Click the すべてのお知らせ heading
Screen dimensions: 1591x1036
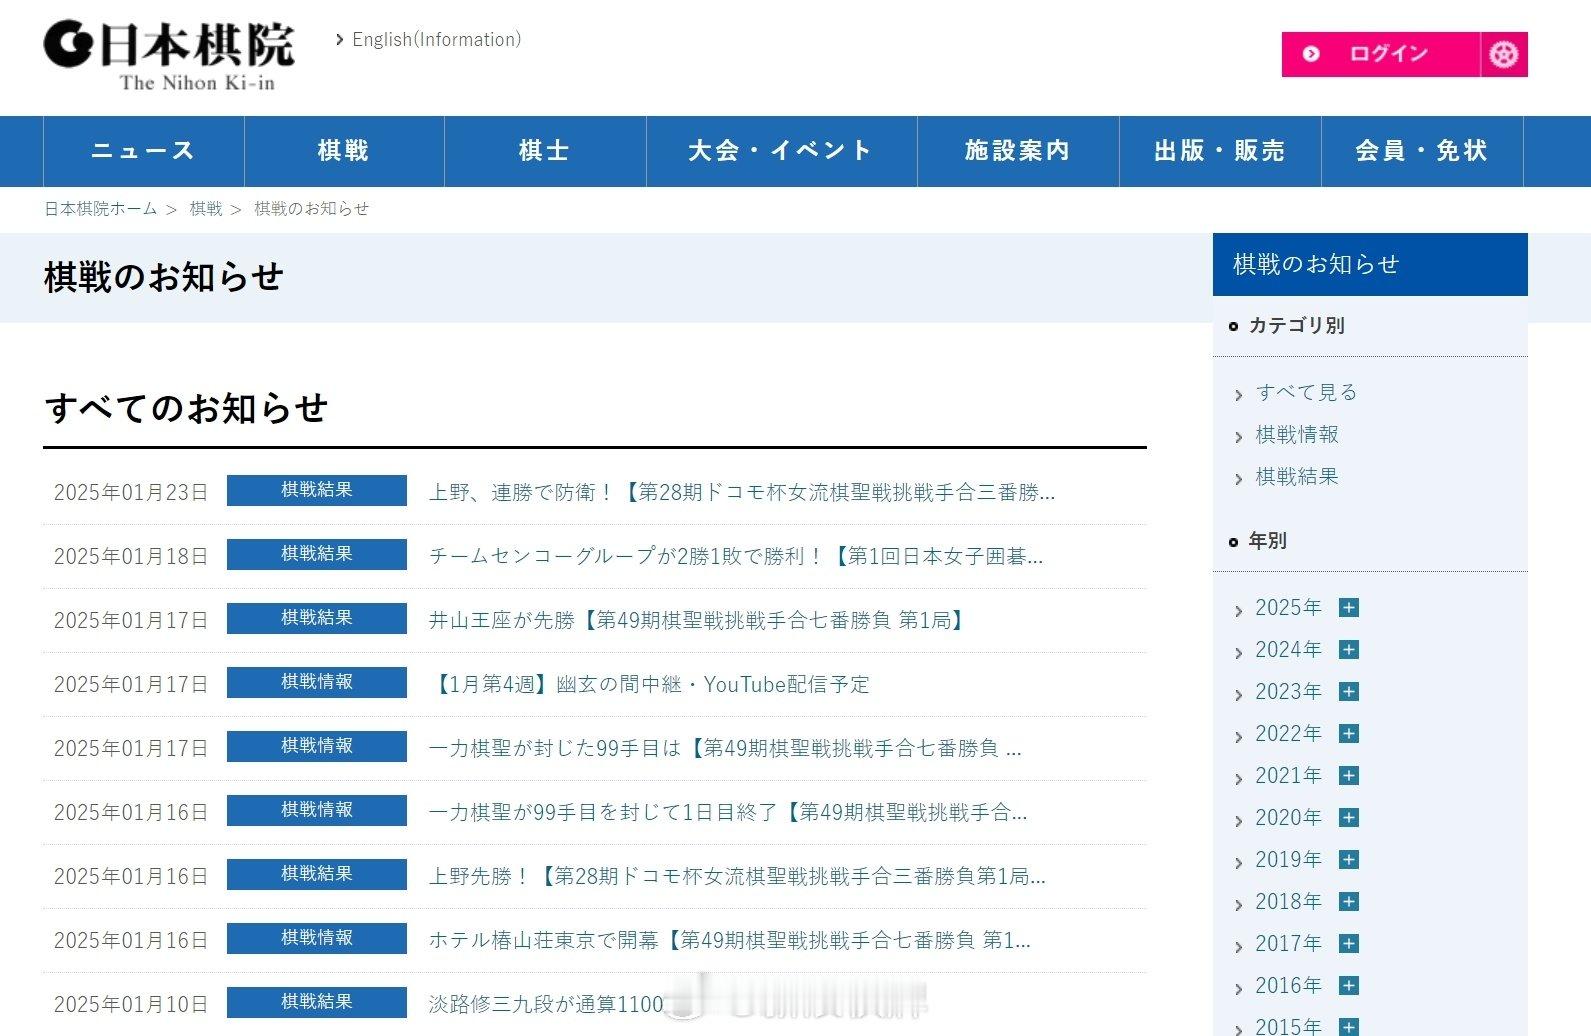click(186, 408)
